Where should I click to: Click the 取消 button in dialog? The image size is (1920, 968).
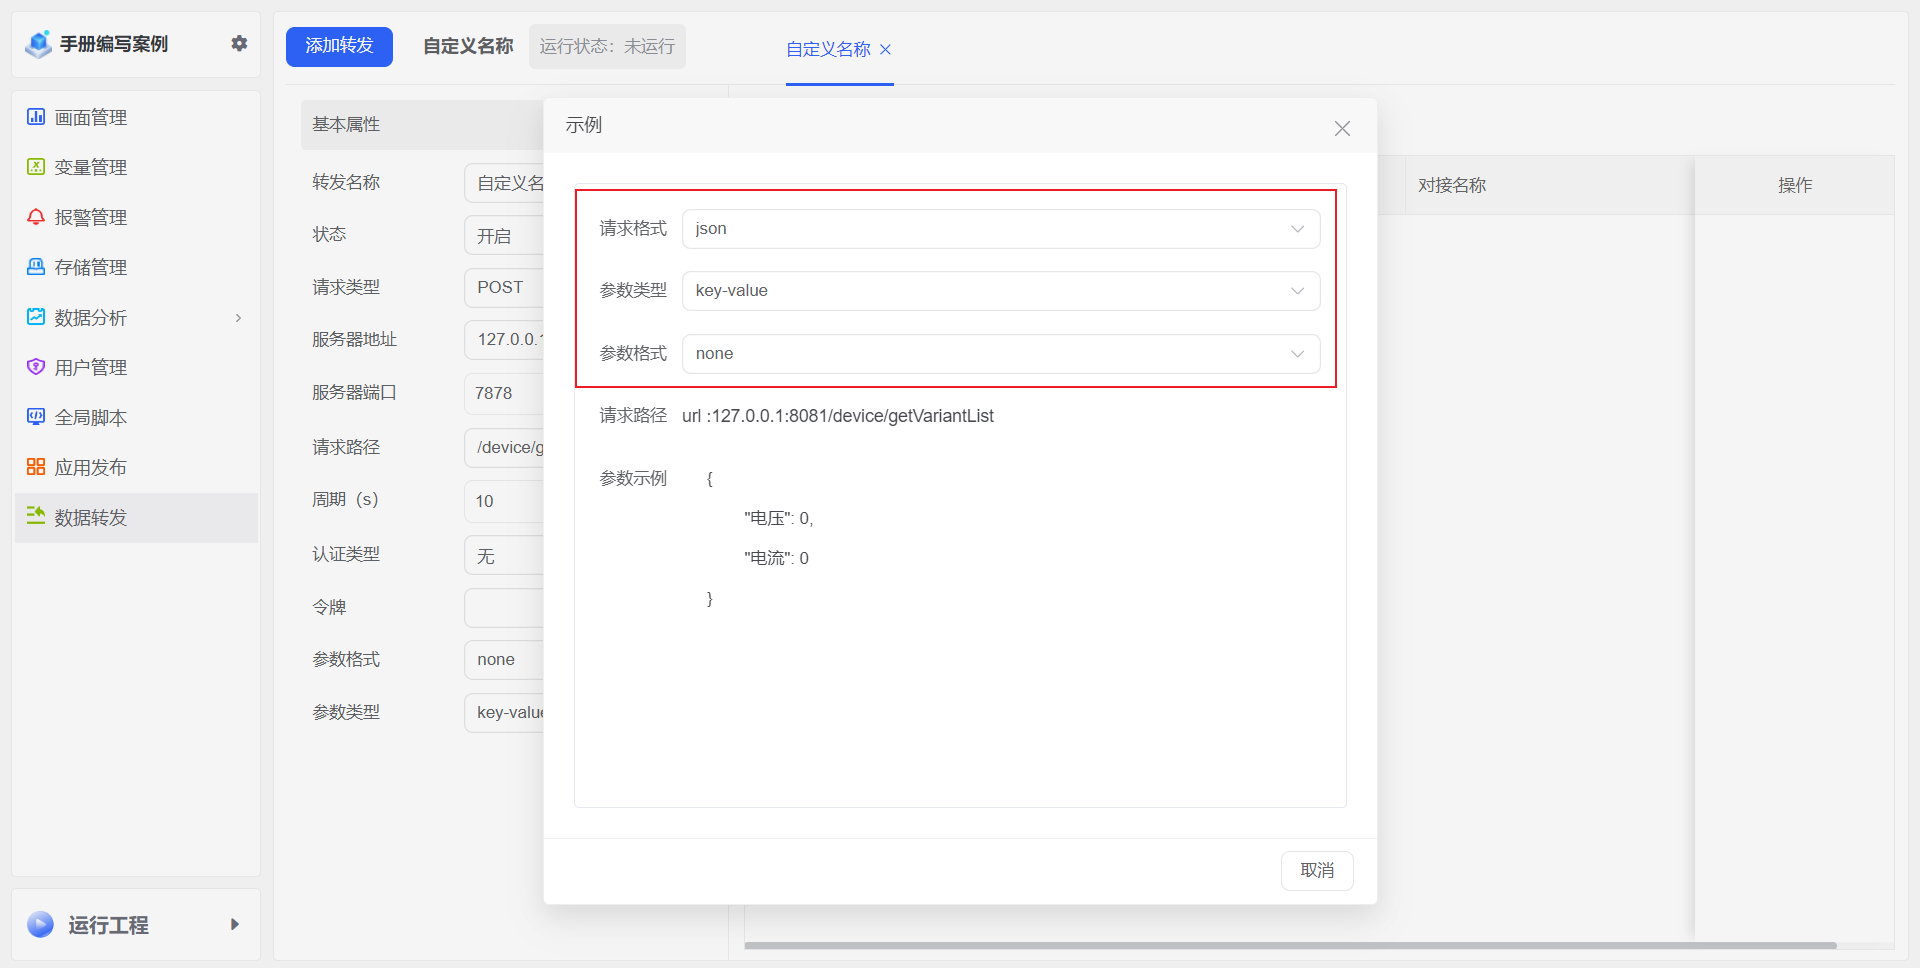[x=1316, y=870]
